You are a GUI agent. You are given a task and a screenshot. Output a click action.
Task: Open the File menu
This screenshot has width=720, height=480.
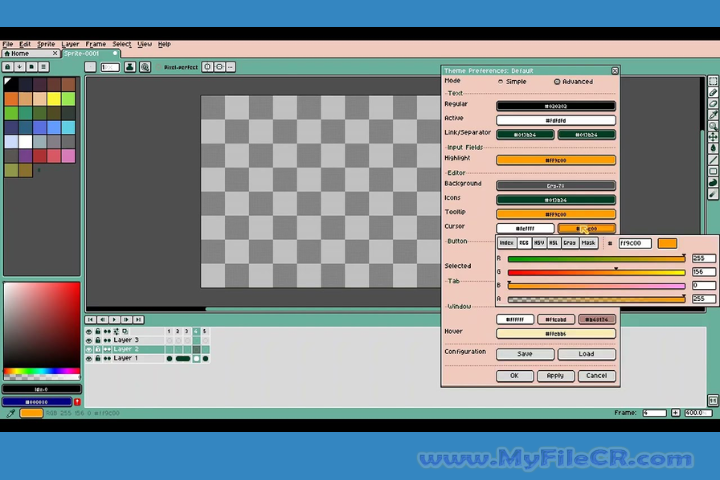pyautogui.click(x=8, y=44)
